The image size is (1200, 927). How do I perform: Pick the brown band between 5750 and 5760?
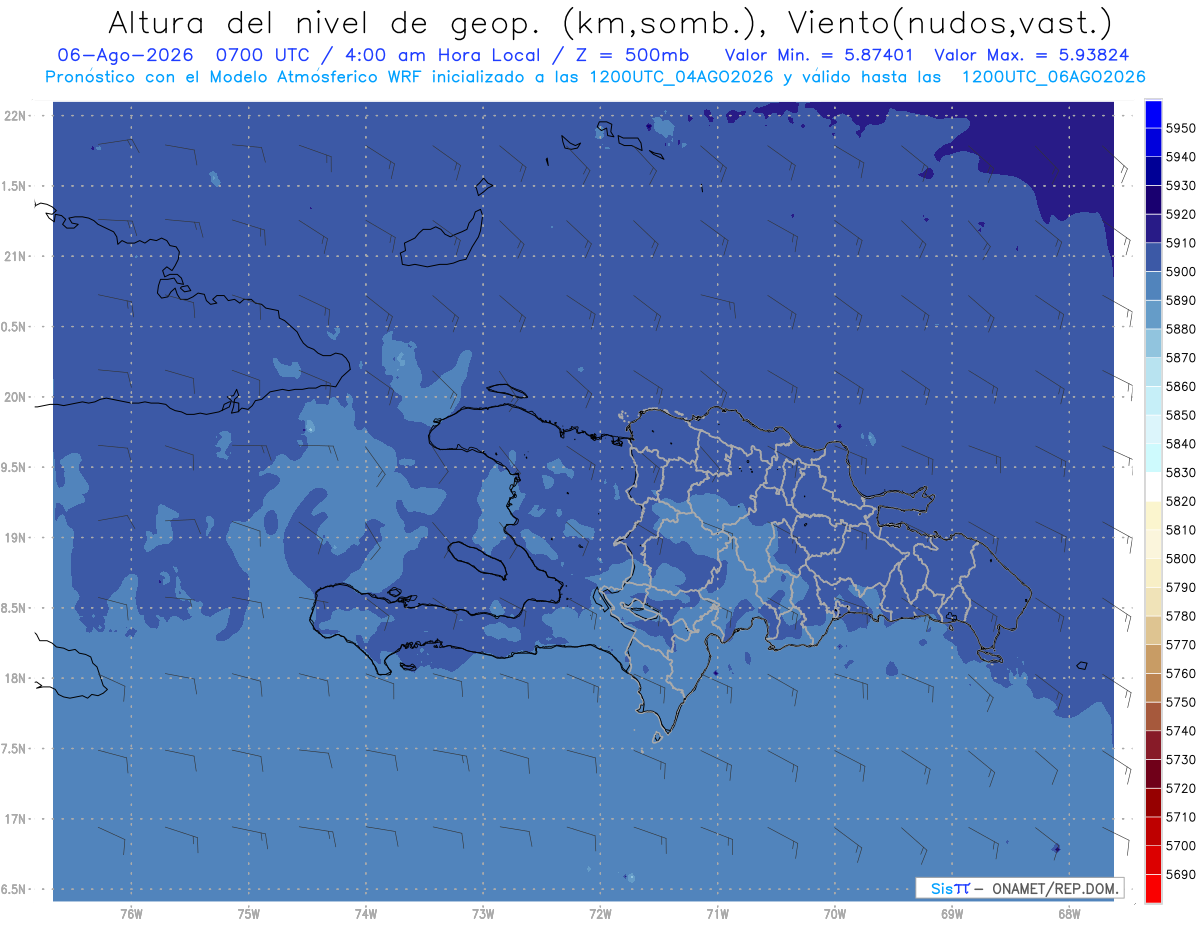click(x=1153, y=688)
